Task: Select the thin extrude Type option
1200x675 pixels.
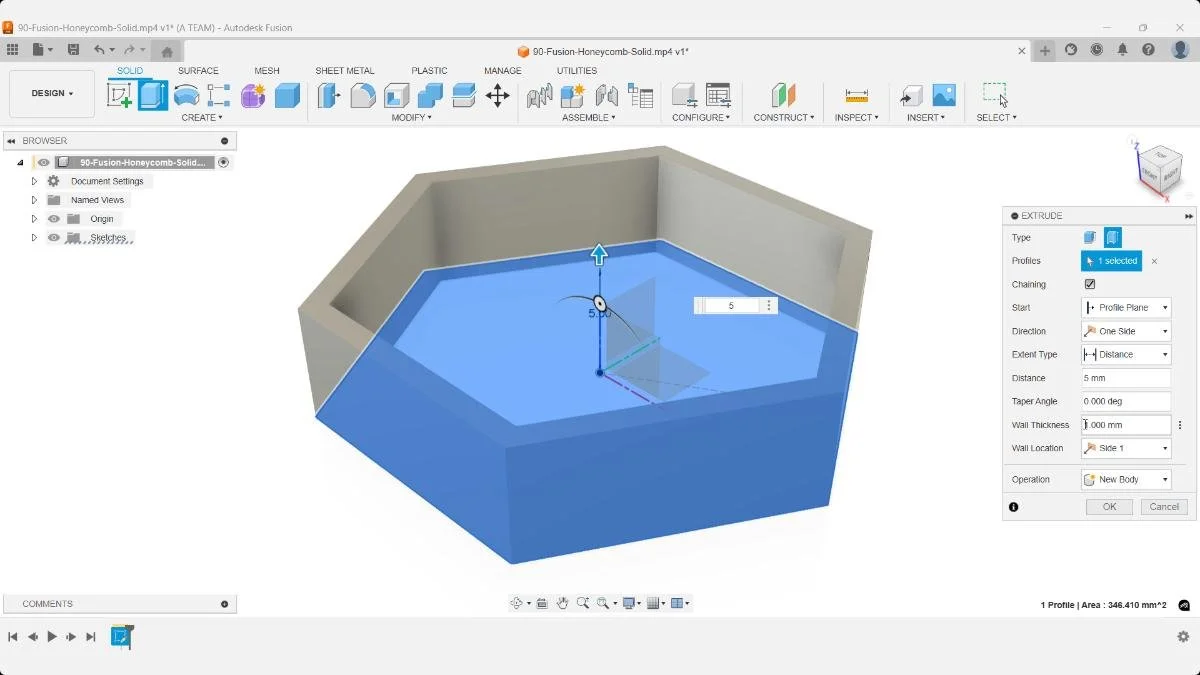Action: click(1112, 237)
